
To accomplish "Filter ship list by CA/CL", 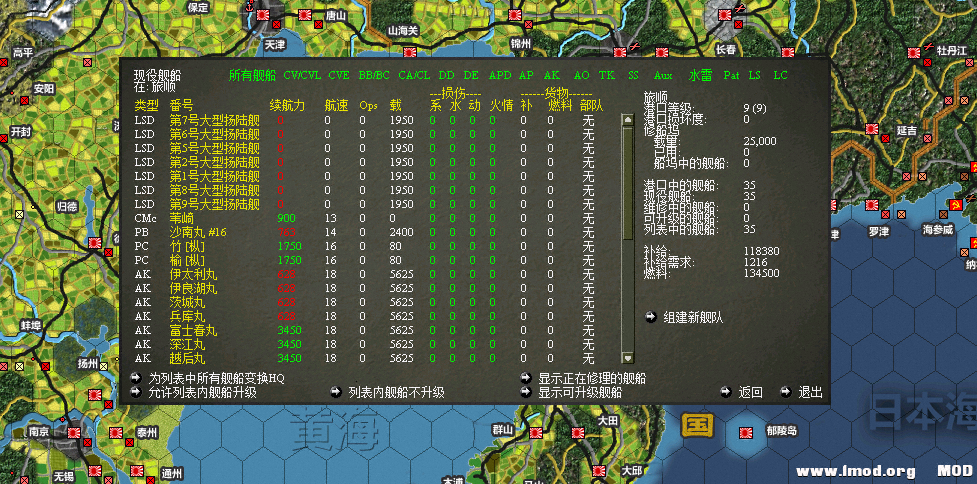I will tap(414, 75).
